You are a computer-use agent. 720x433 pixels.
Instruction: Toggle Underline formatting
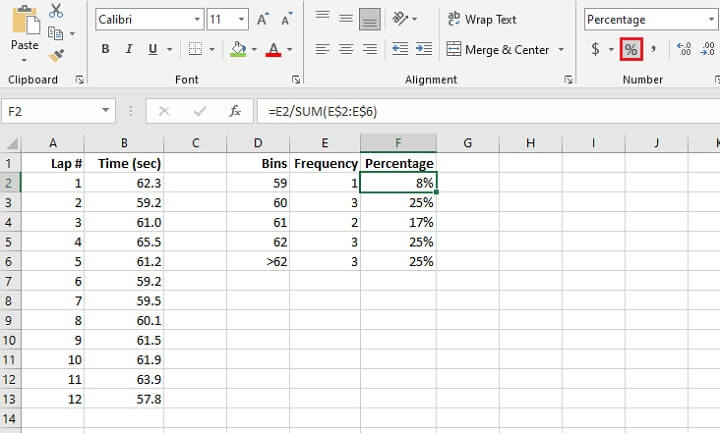153,49
